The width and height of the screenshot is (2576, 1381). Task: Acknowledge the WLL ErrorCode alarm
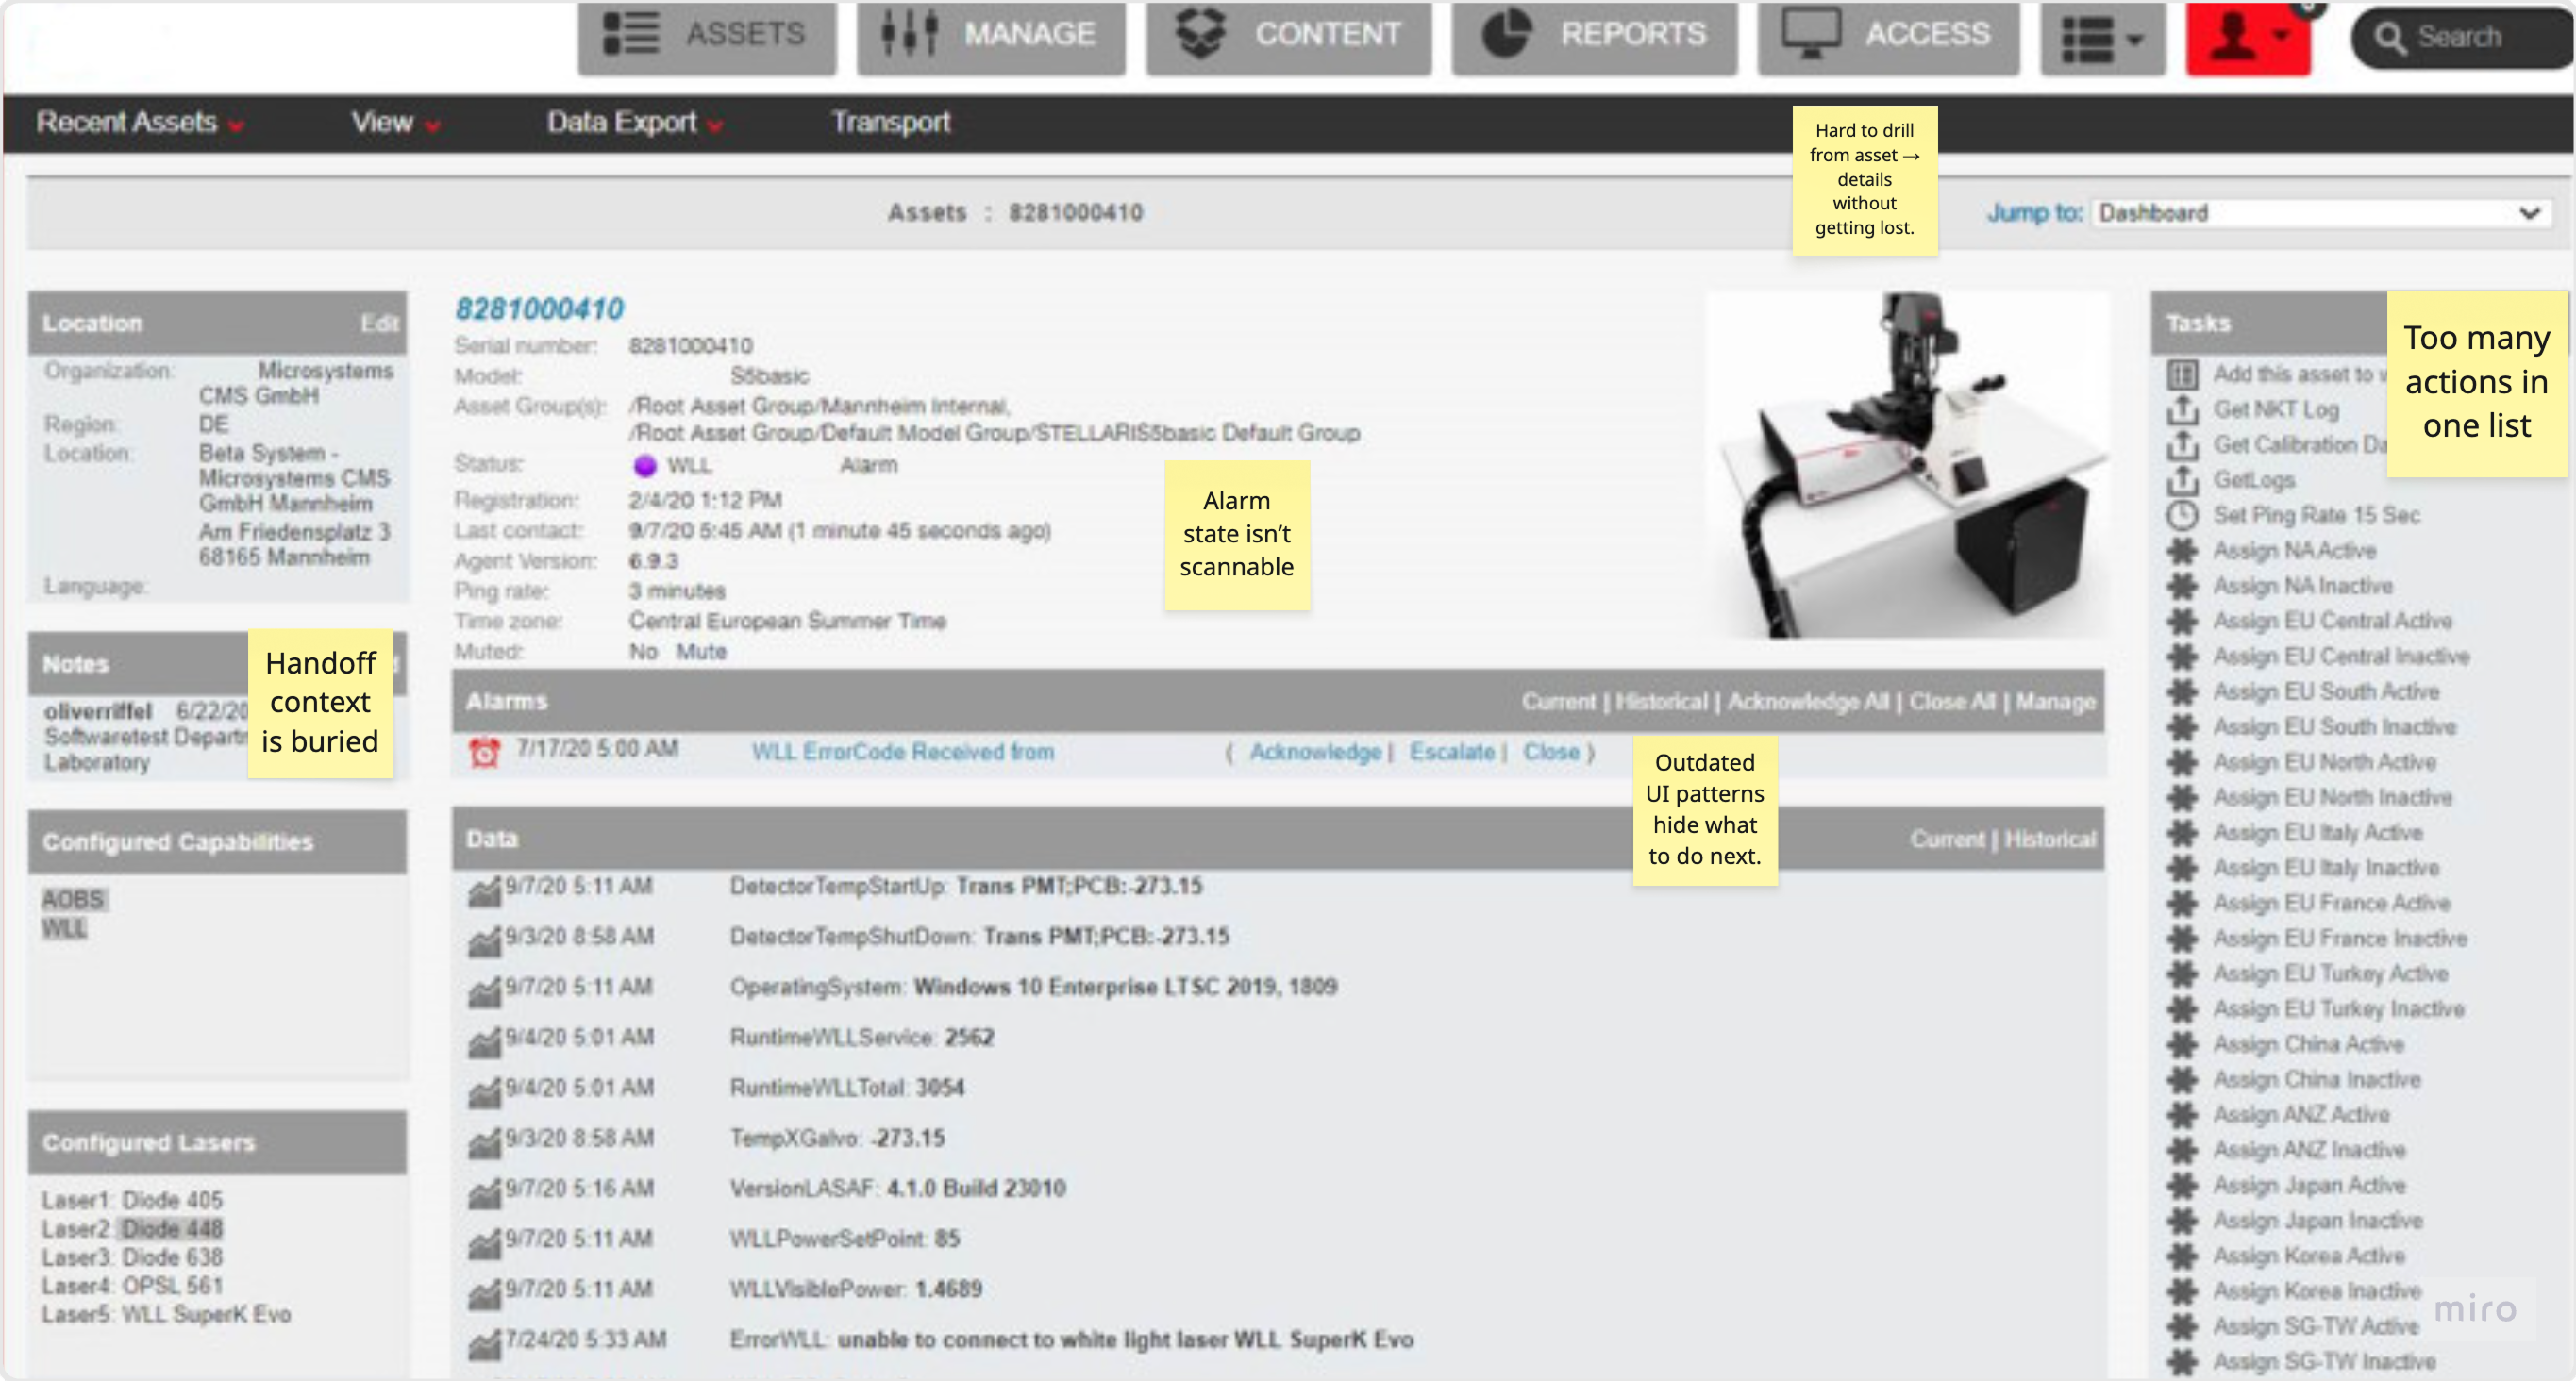point(1314,752)
